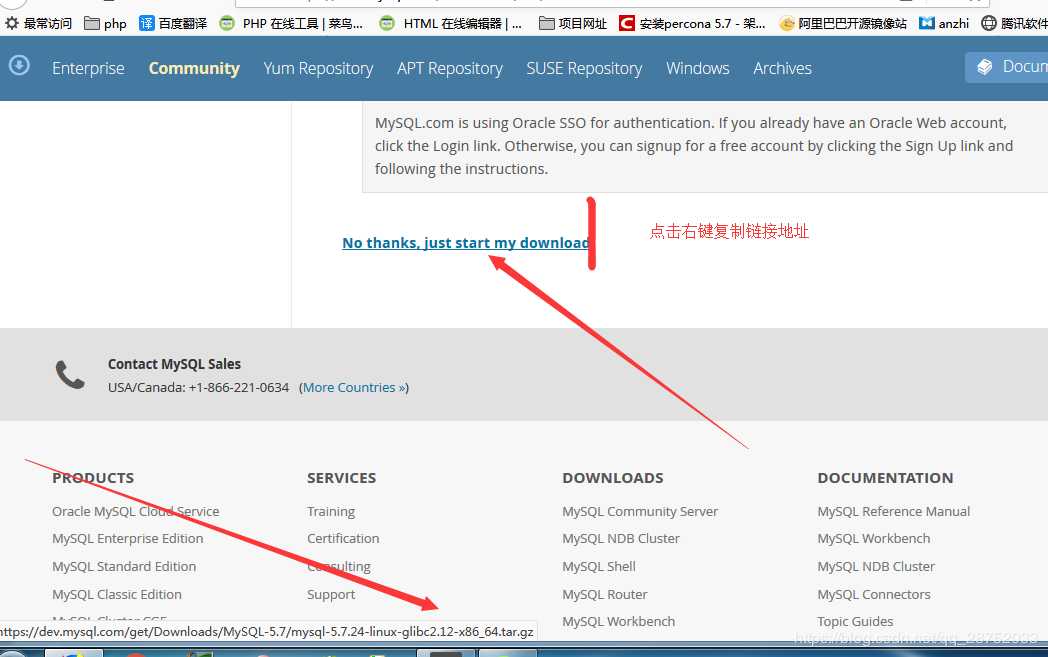Screen dimensions: 1048x657
Task: Click the Documentation button with book icon
Action: coord(1007,67)
